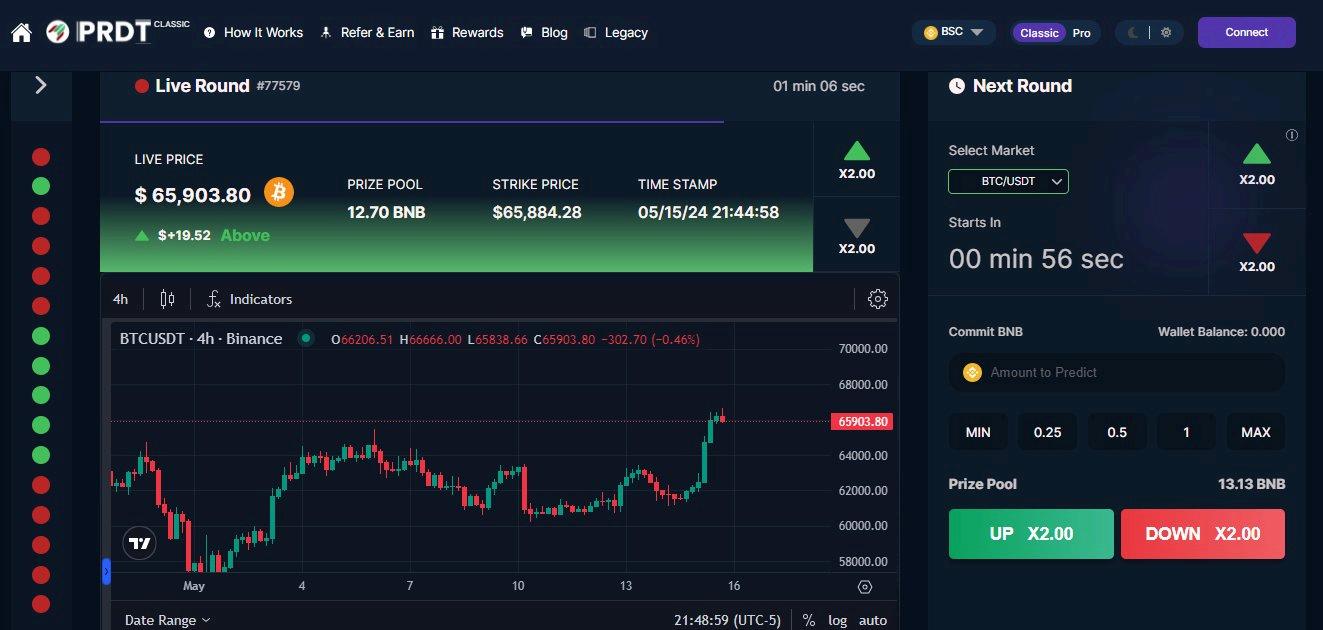Go to the home page icon
This screenshot has height=630, width=1323.
21,33
